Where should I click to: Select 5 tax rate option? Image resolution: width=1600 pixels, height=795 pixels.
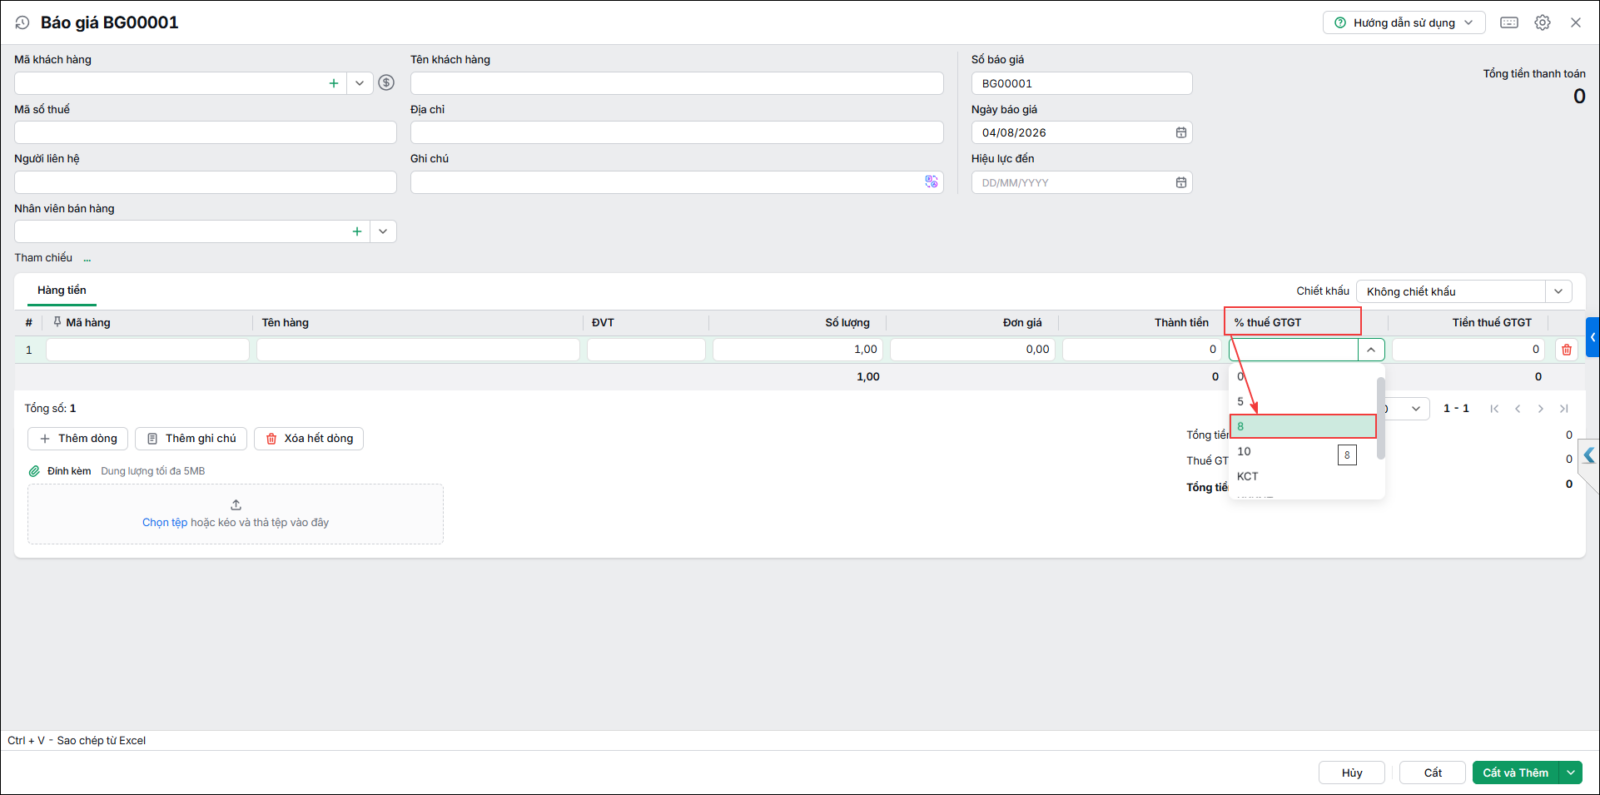click(x=1302, y=401)
